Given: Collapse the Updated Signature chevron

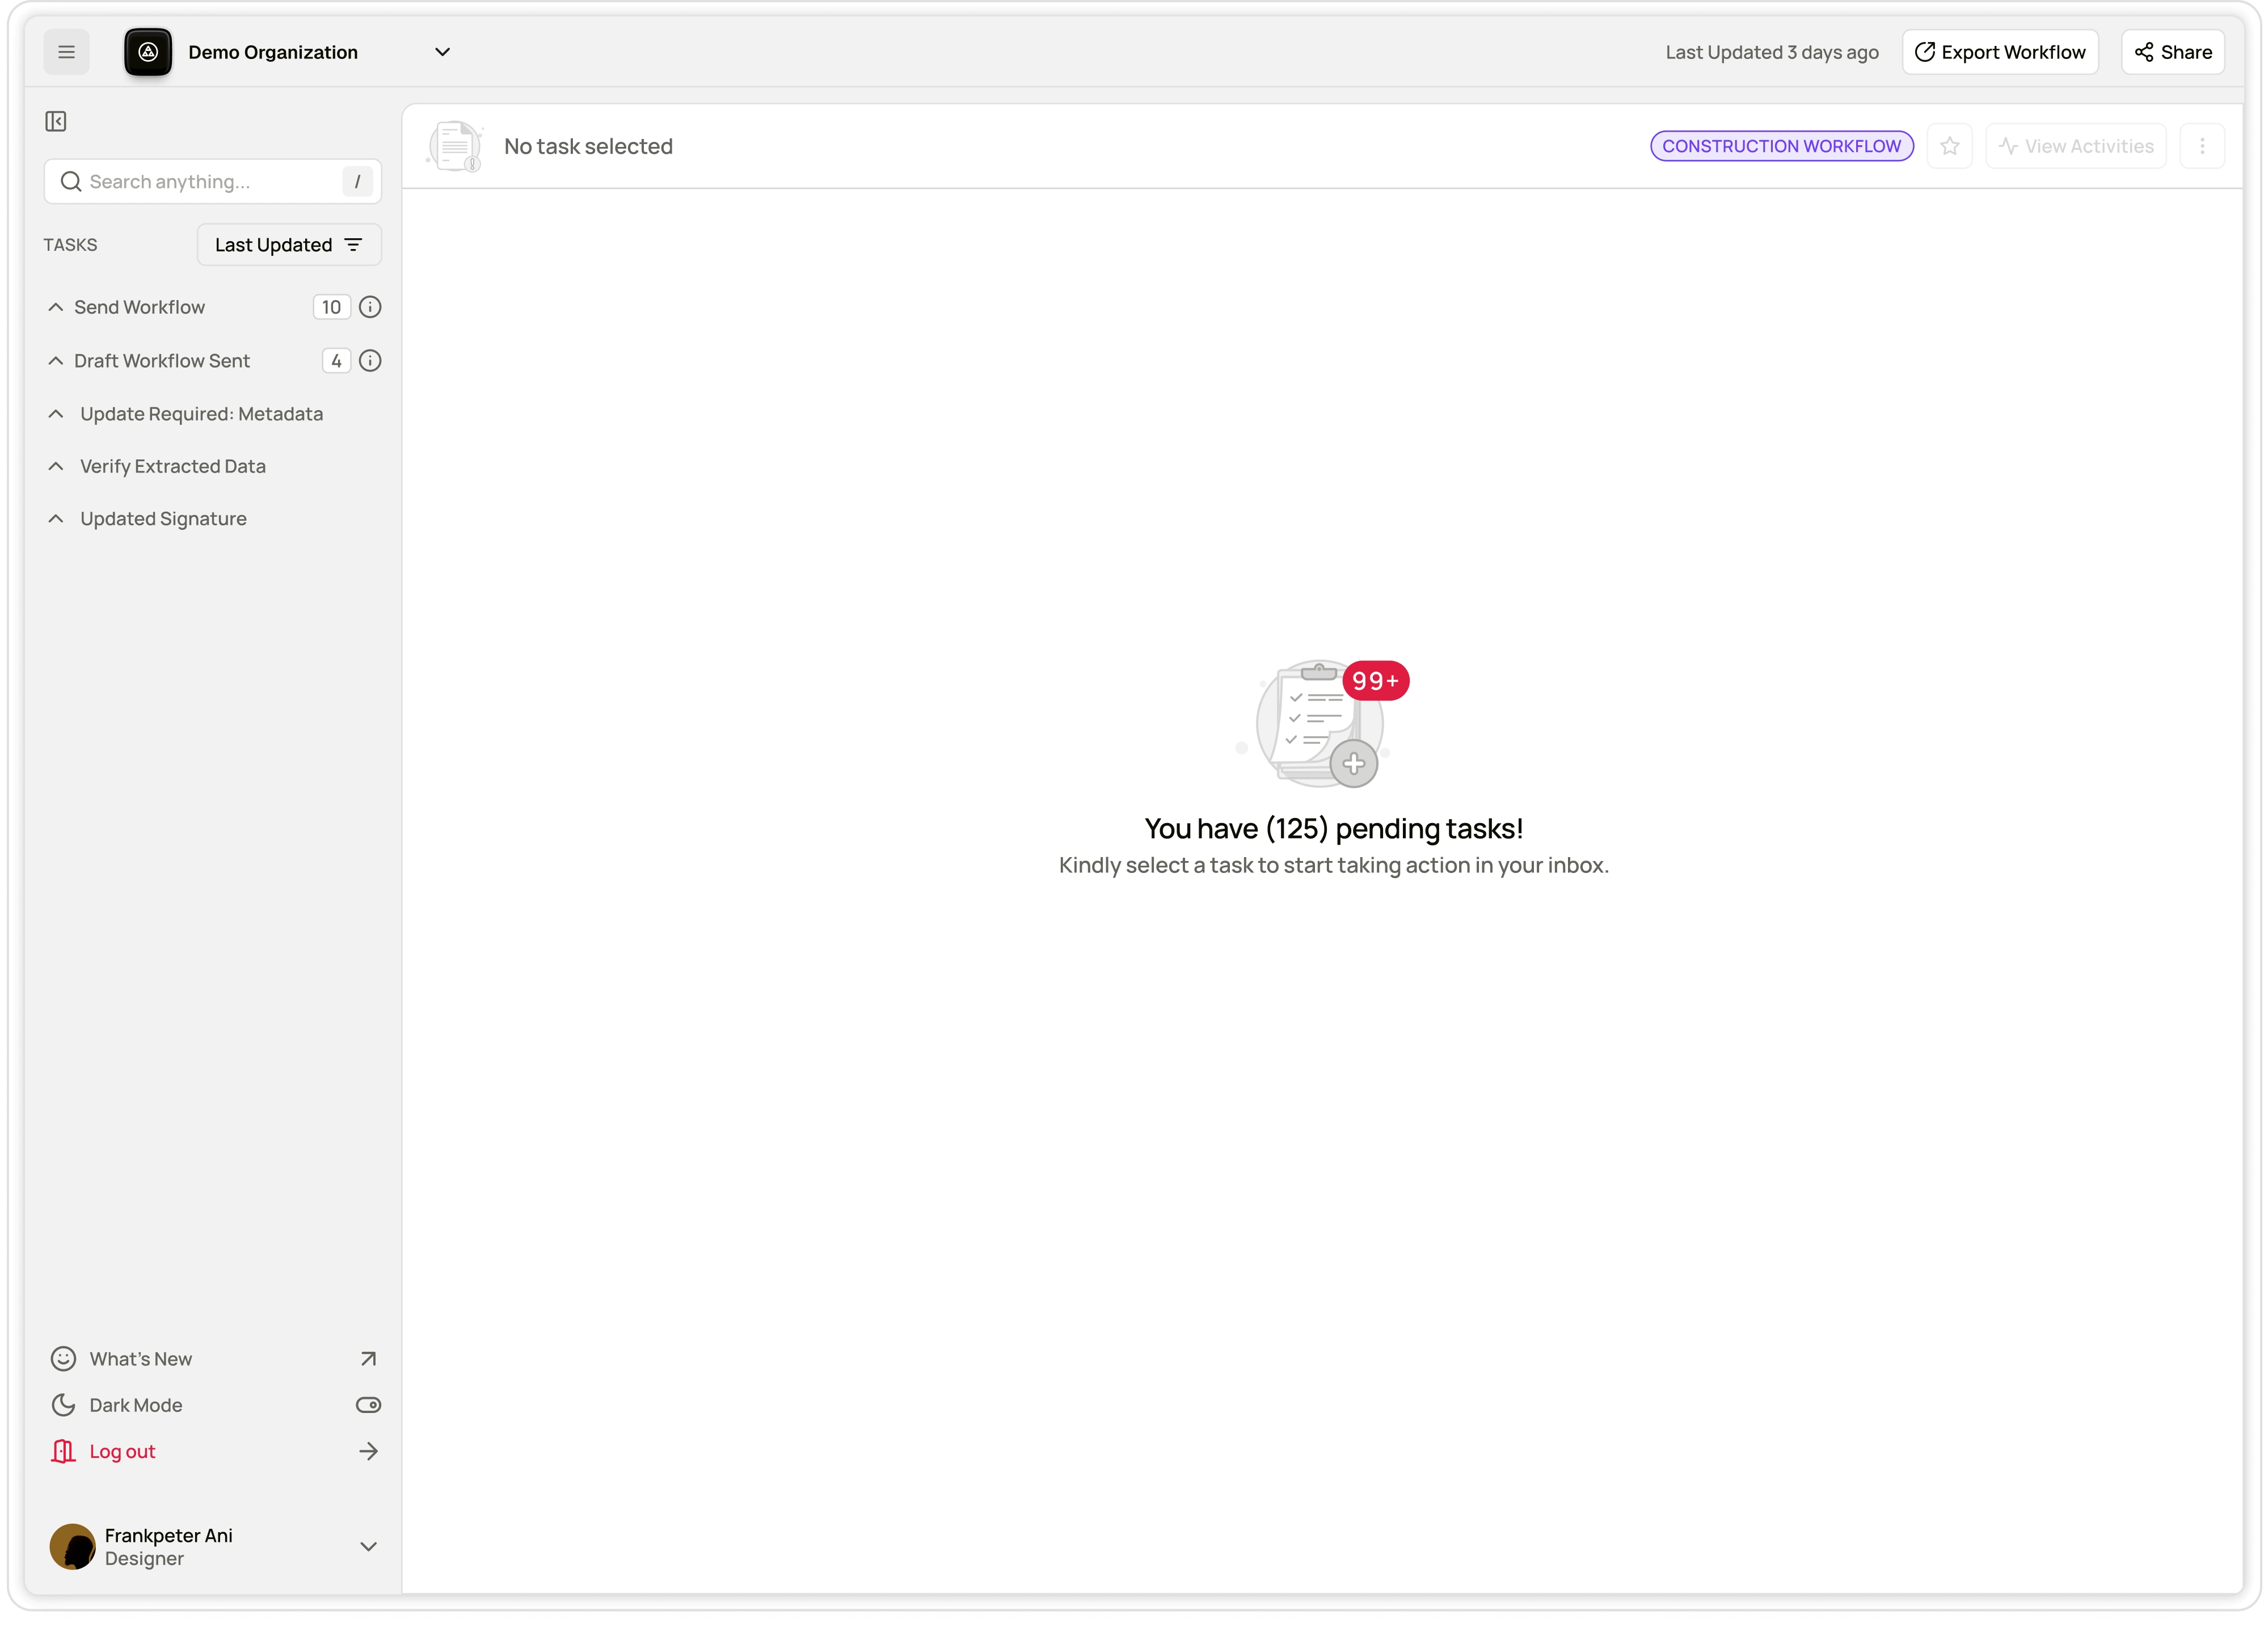Looking at the screenshot, I should click(x=56, y=518).
